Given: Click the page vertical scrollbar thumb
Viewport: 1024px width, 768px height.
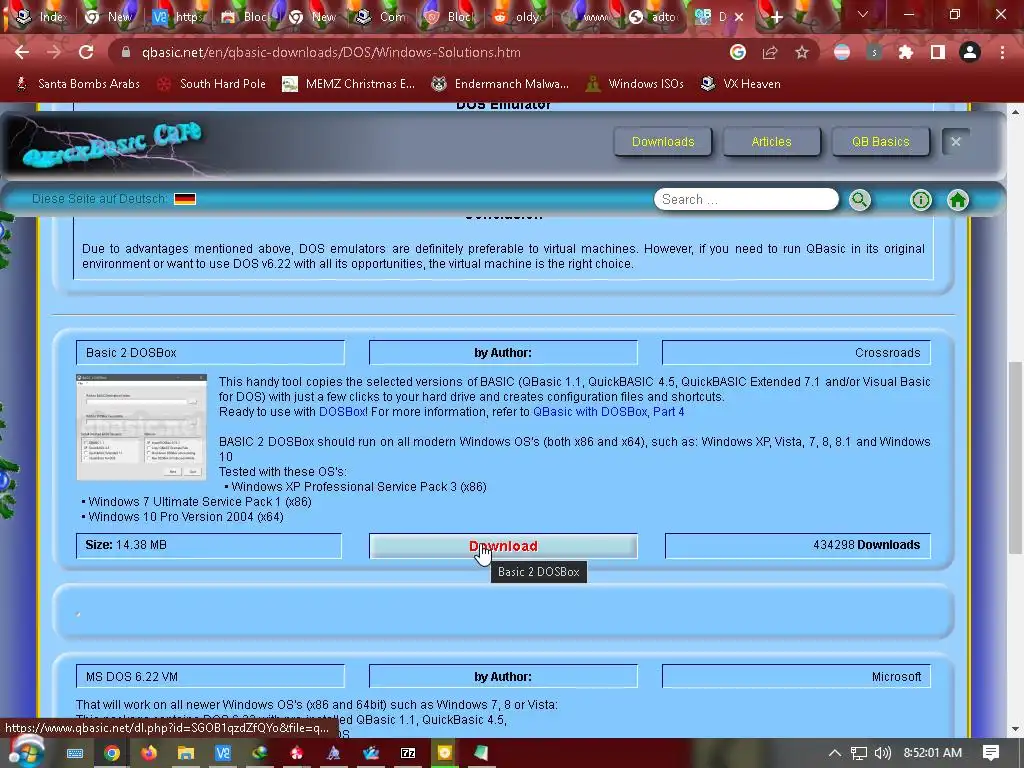Looking at the screenshot, I should pyautogui.click(x=1015, y=457).
